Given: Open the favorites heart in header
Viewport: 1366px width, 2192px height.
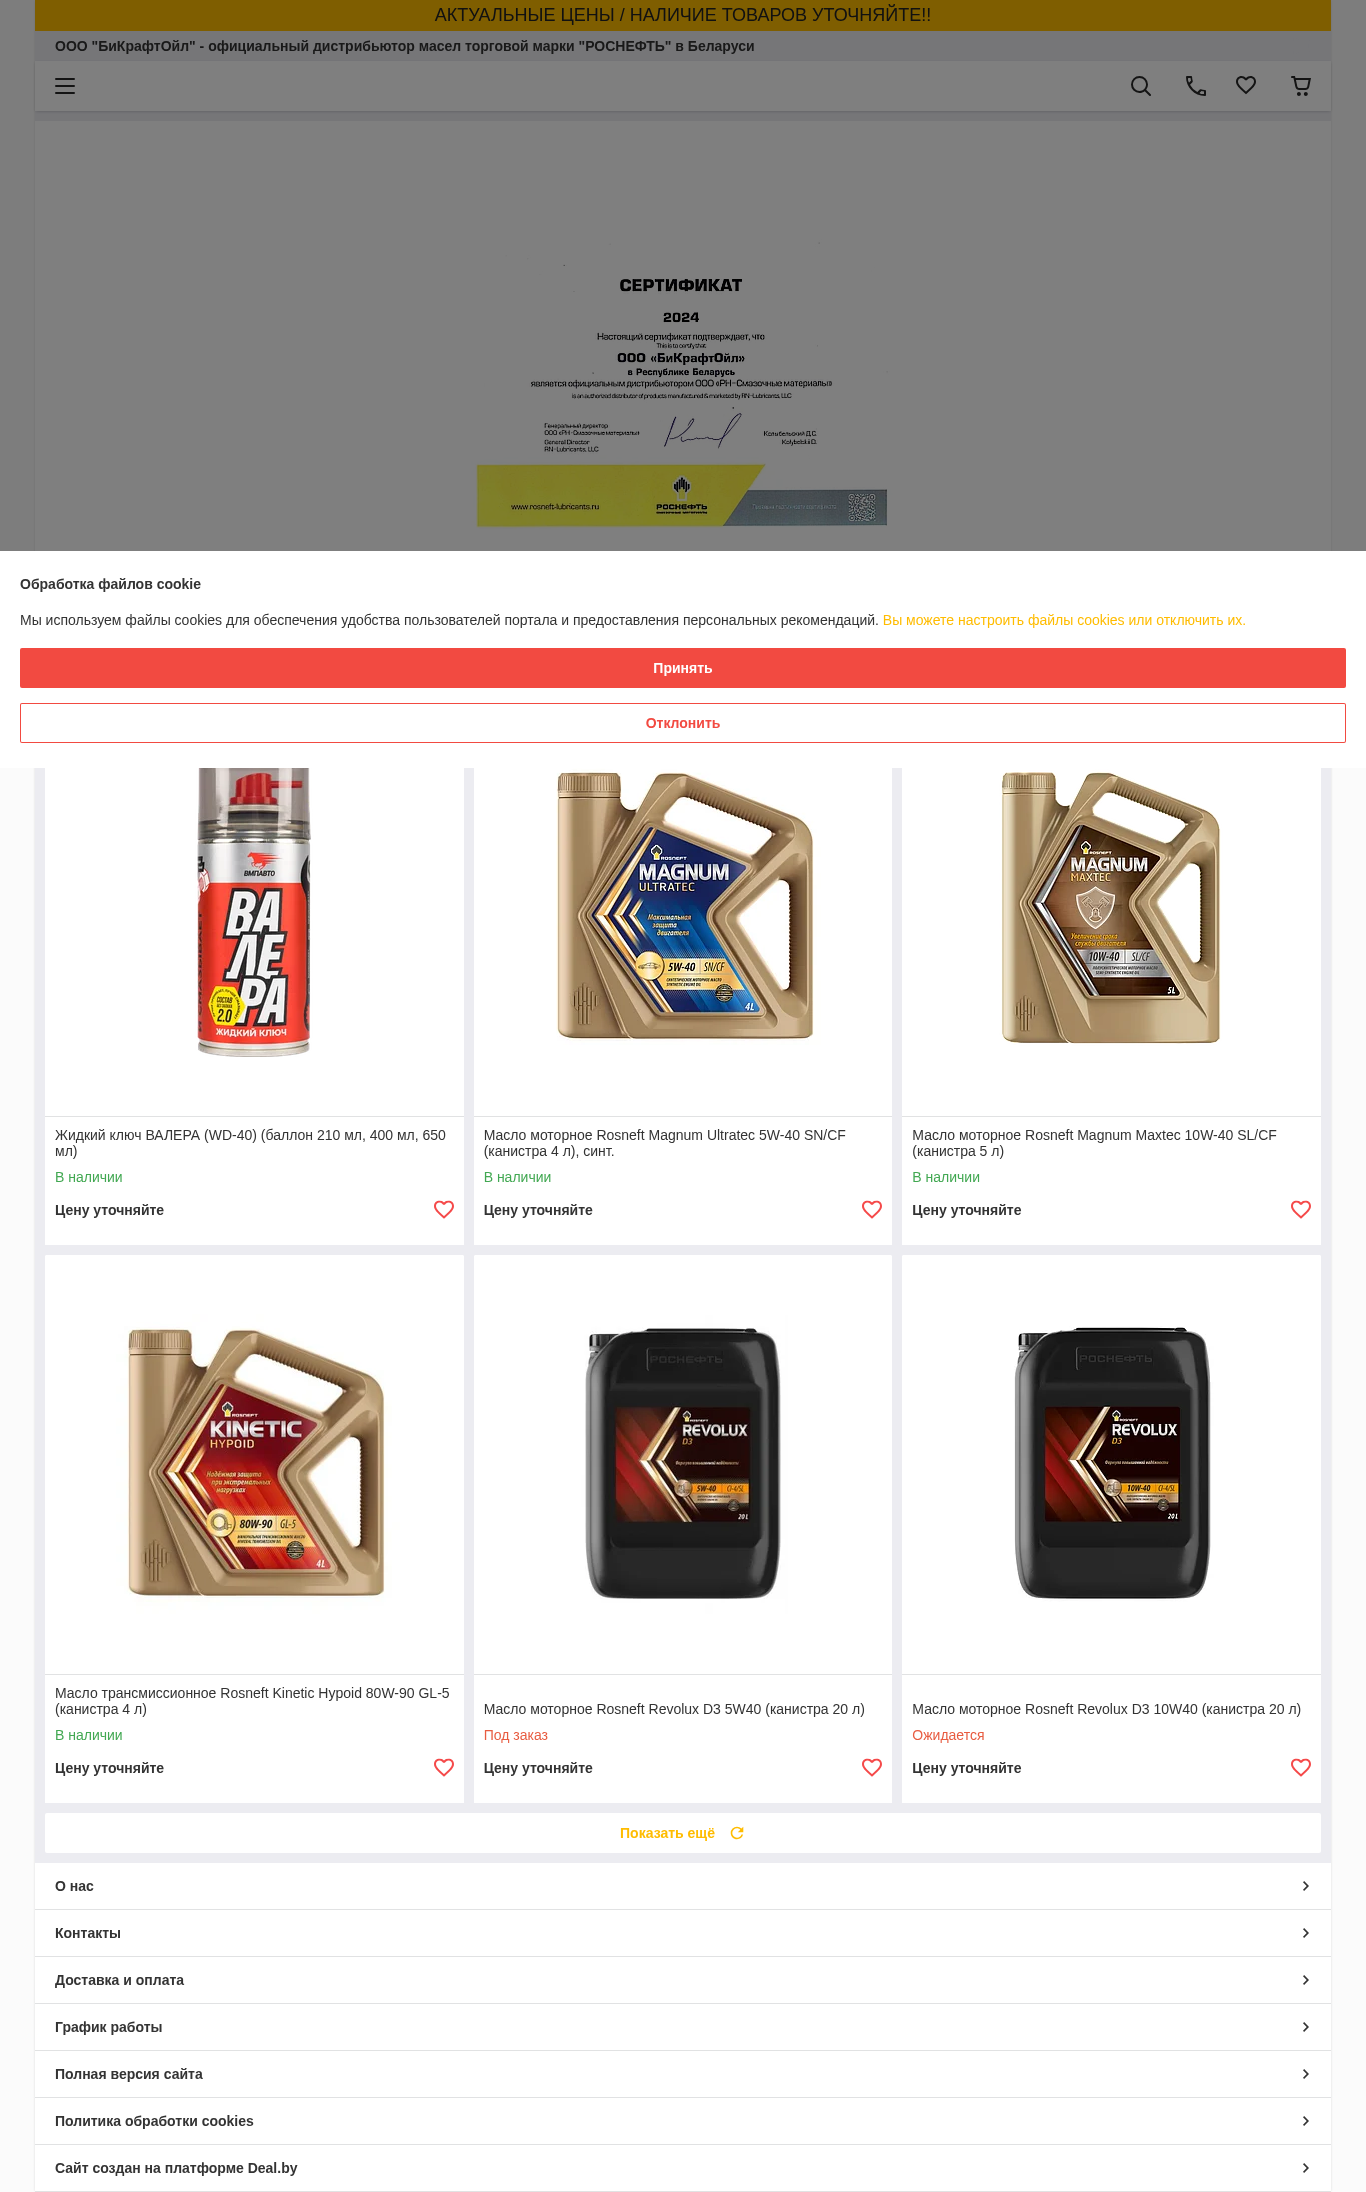Looking at the screenshot, I should coord(1246,86).
